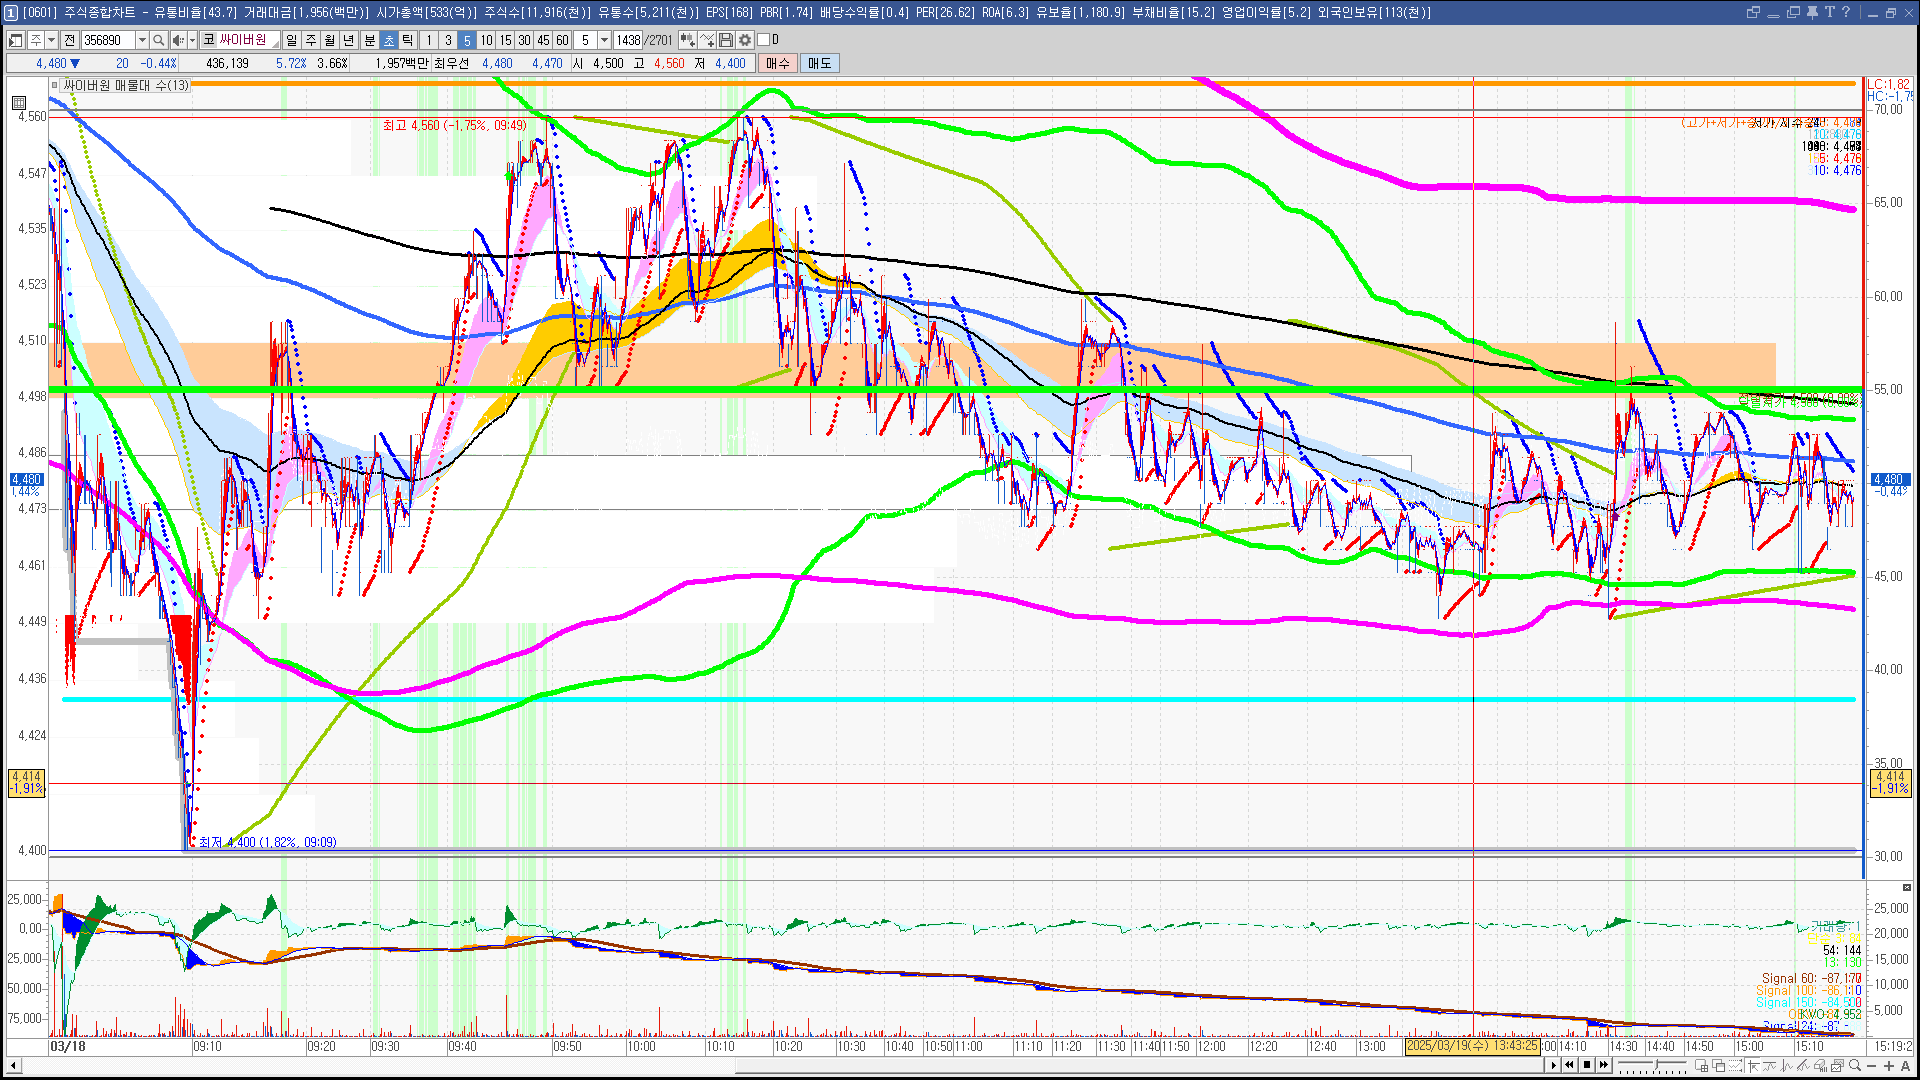Select the 일 (daily) chart tab
Screen dimensions: 1920x1080
(291, 40)
